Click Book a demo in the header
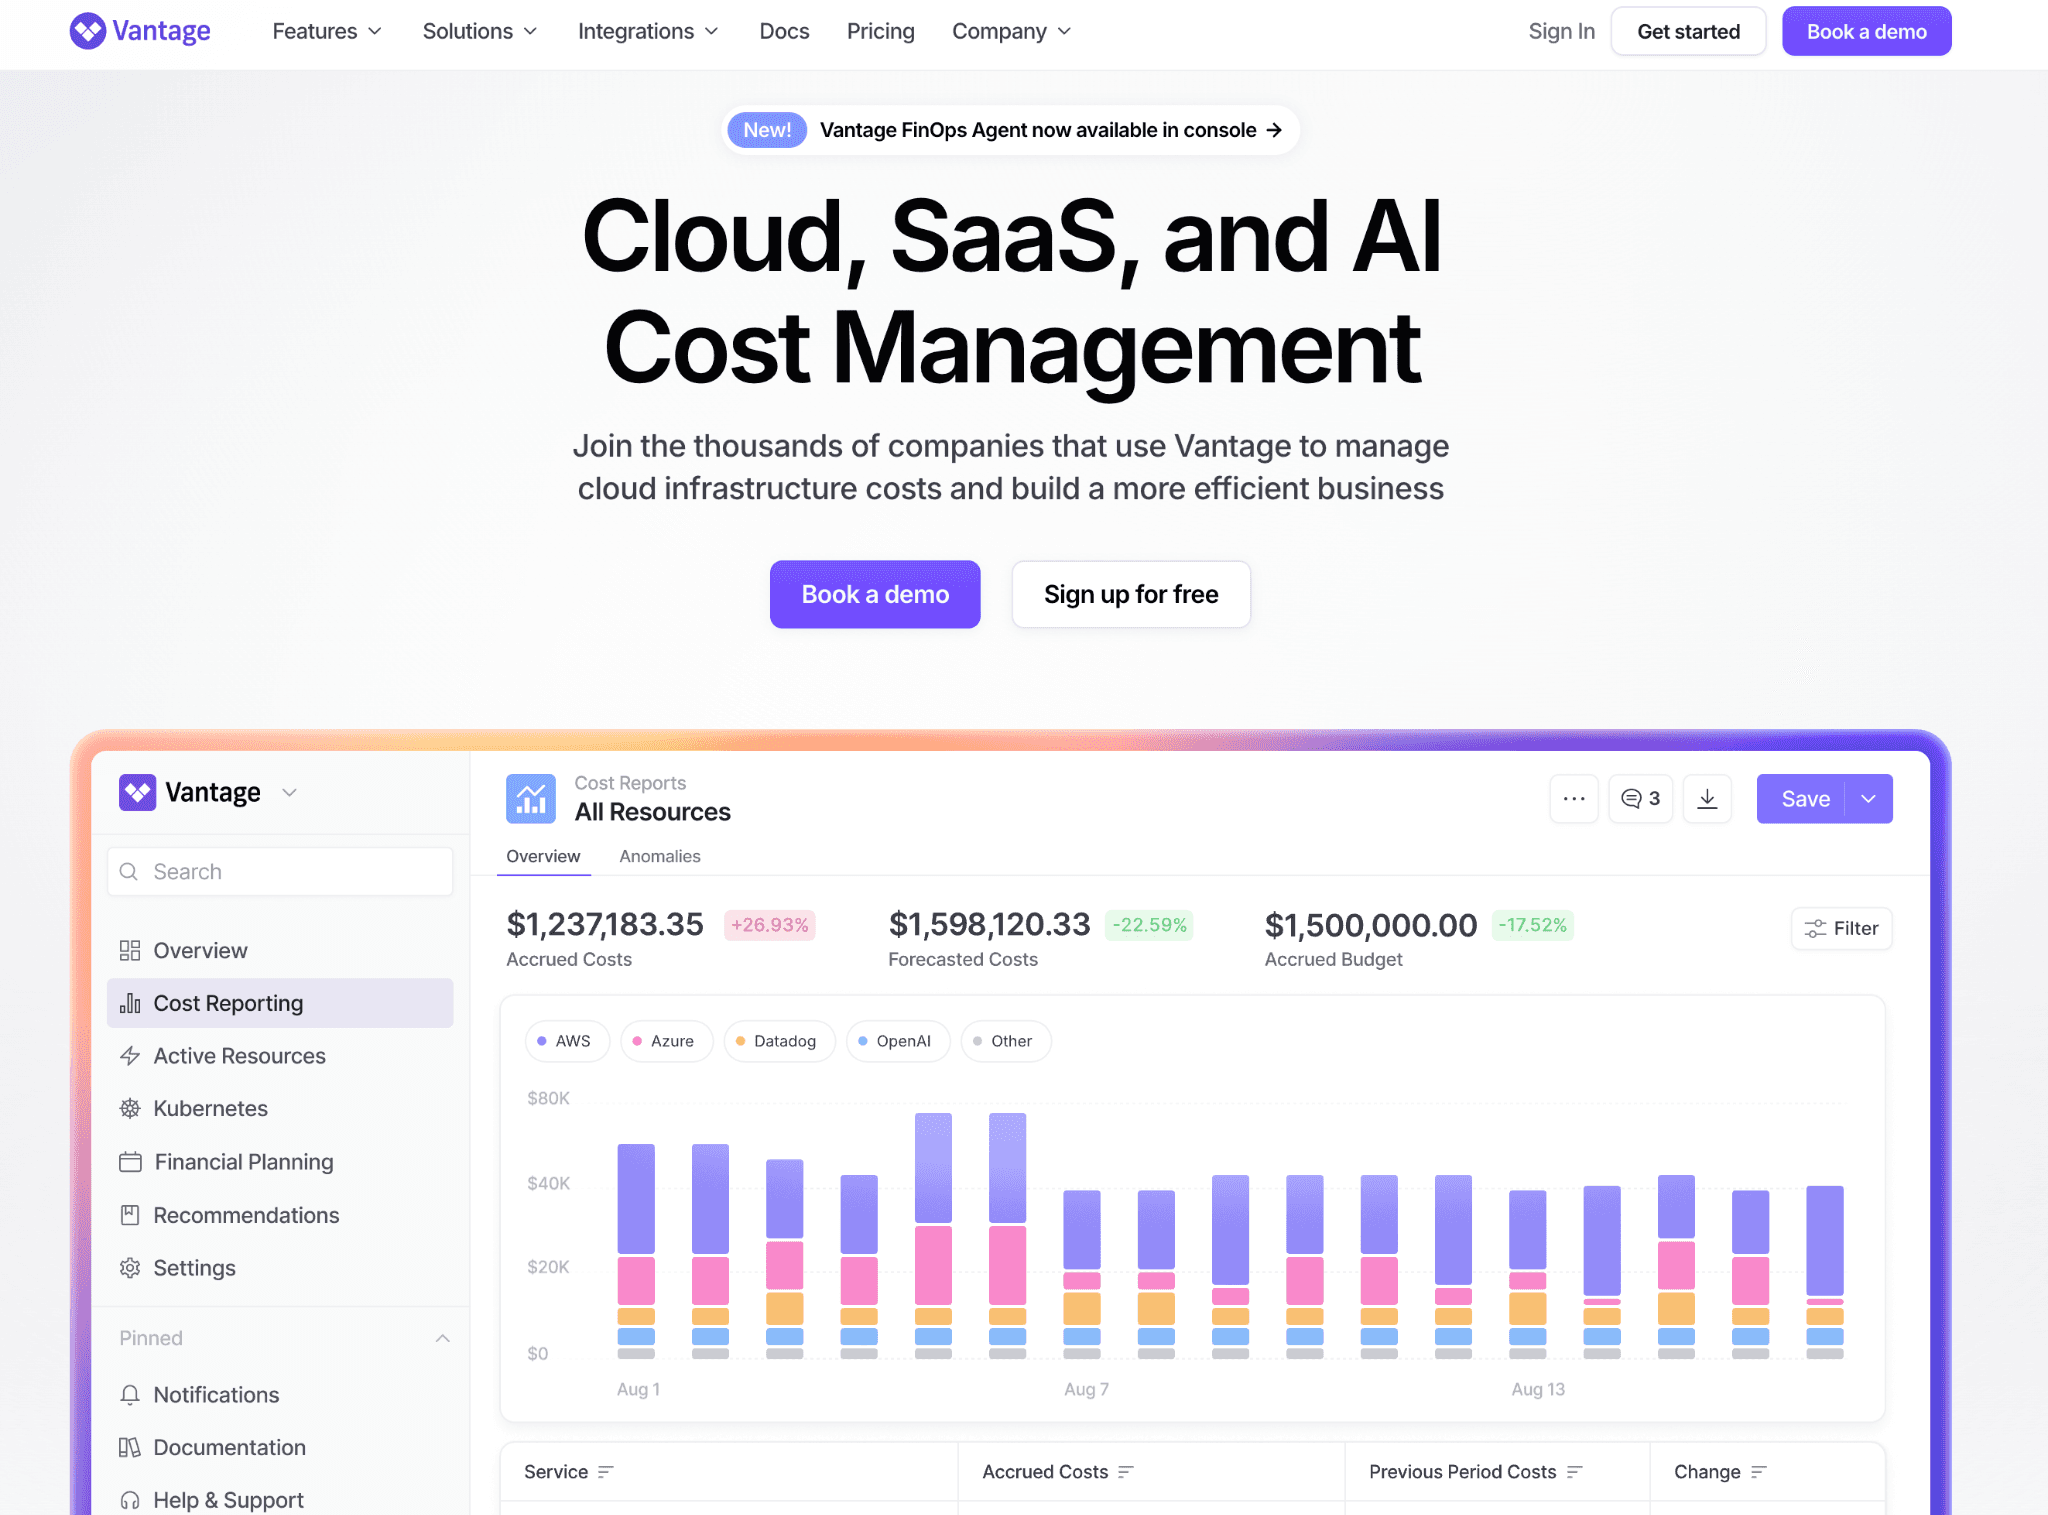 tap(1866, 31)
